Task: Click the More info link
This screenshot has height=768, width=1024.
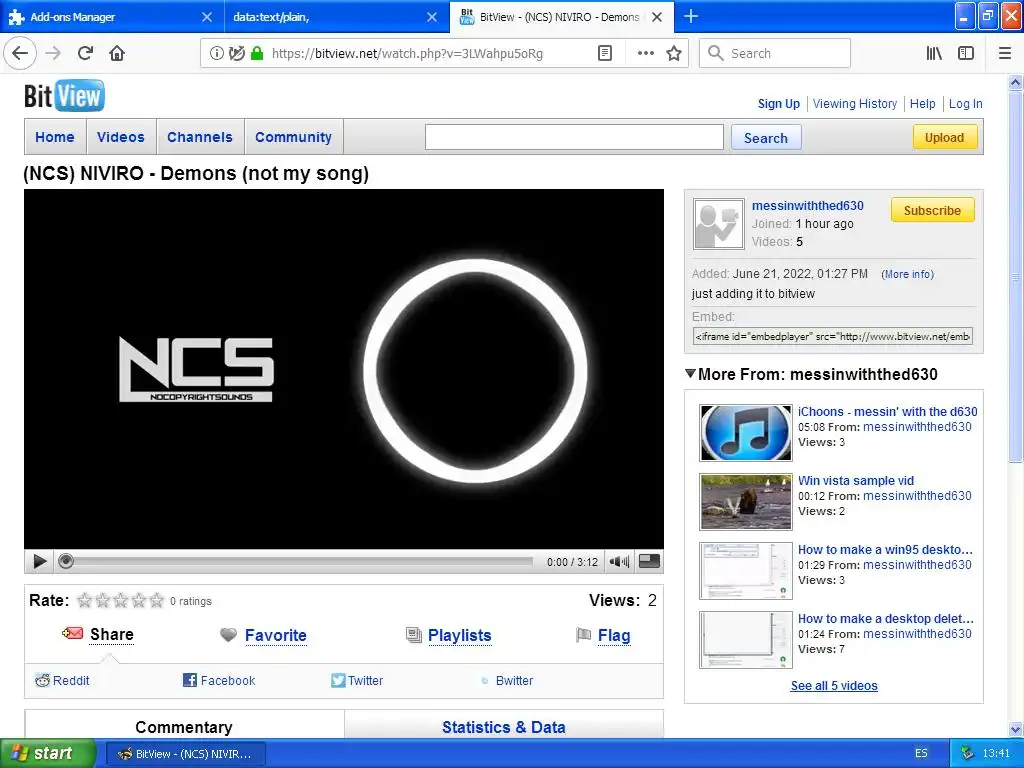Action: tap(908, 274)
